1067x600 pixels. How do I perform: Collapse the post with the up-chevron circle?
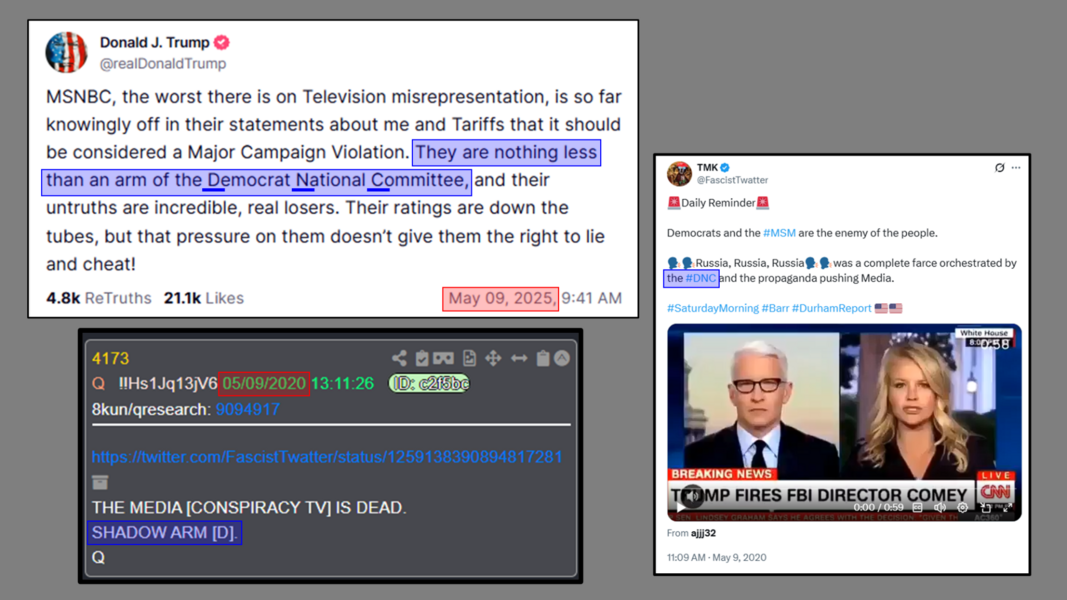pos(562,358)
